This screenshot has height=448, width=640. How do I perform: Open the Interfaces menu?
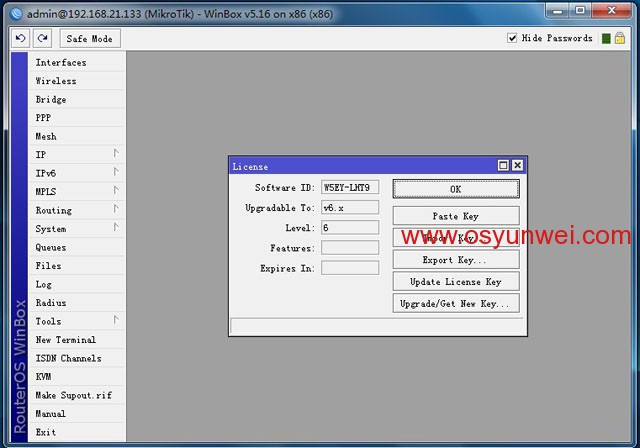pos(77,62)
